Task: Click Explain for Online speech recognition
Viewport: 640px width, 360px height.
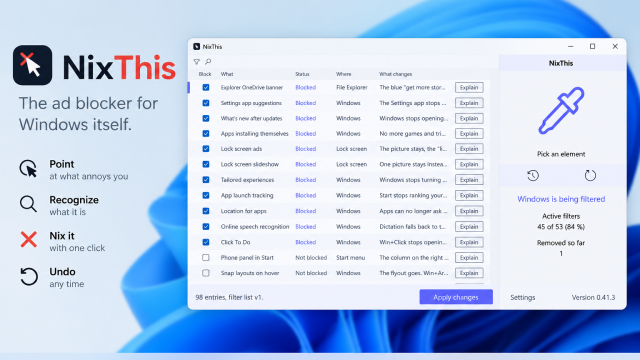Action: click(x=469, y=227)
